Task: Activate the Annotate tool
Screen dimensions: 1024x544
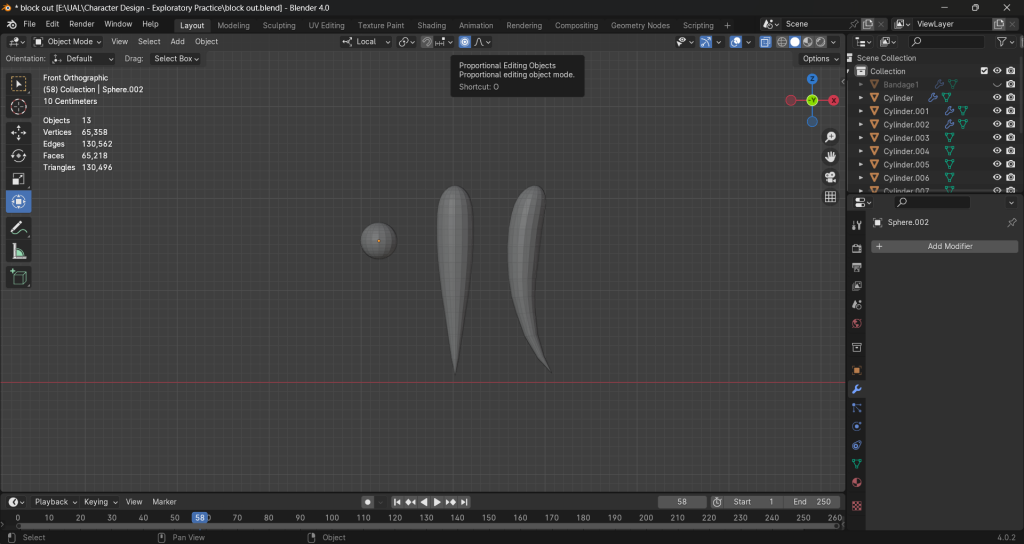Action: pyautogui.click(x=18, y=228)
